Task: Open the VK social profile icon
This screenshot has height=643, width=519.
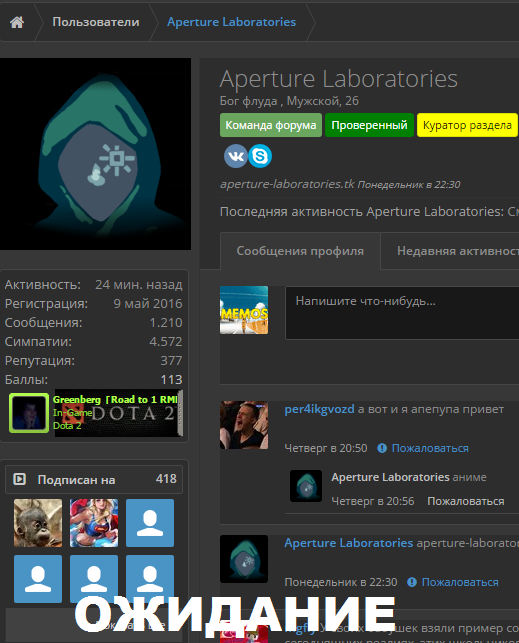Action: (236, 156)
